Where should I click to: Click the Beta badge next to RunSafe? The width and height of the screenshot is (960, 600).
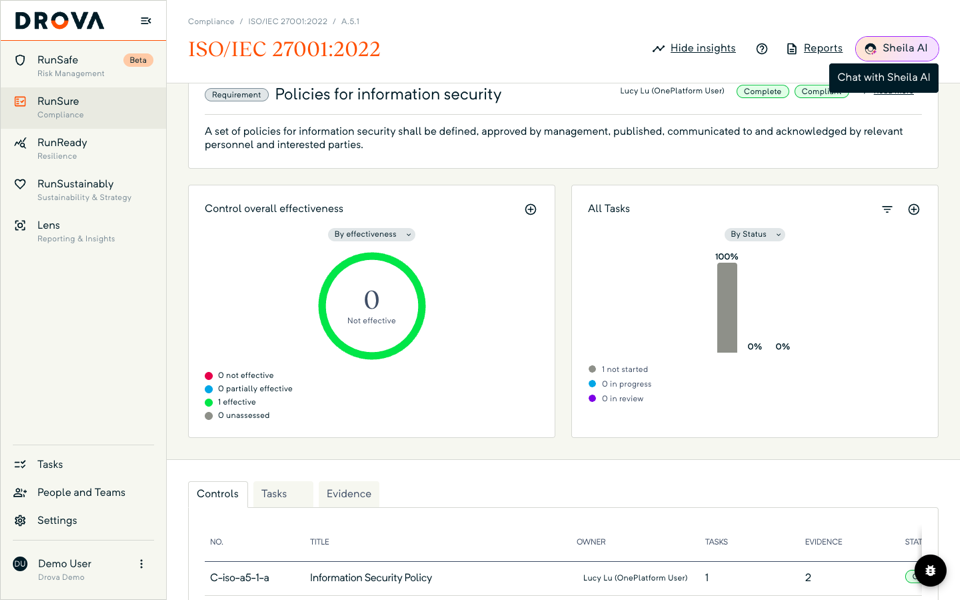pos(138,60)
